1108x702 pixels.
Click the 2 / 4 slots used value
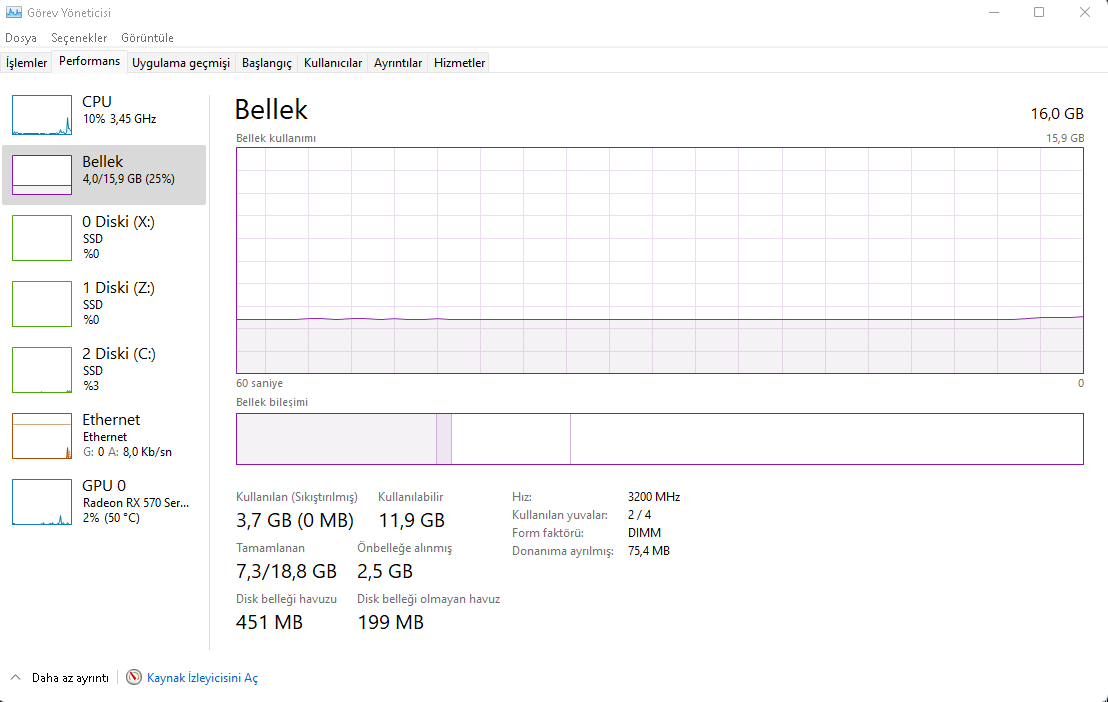(640, 515)
